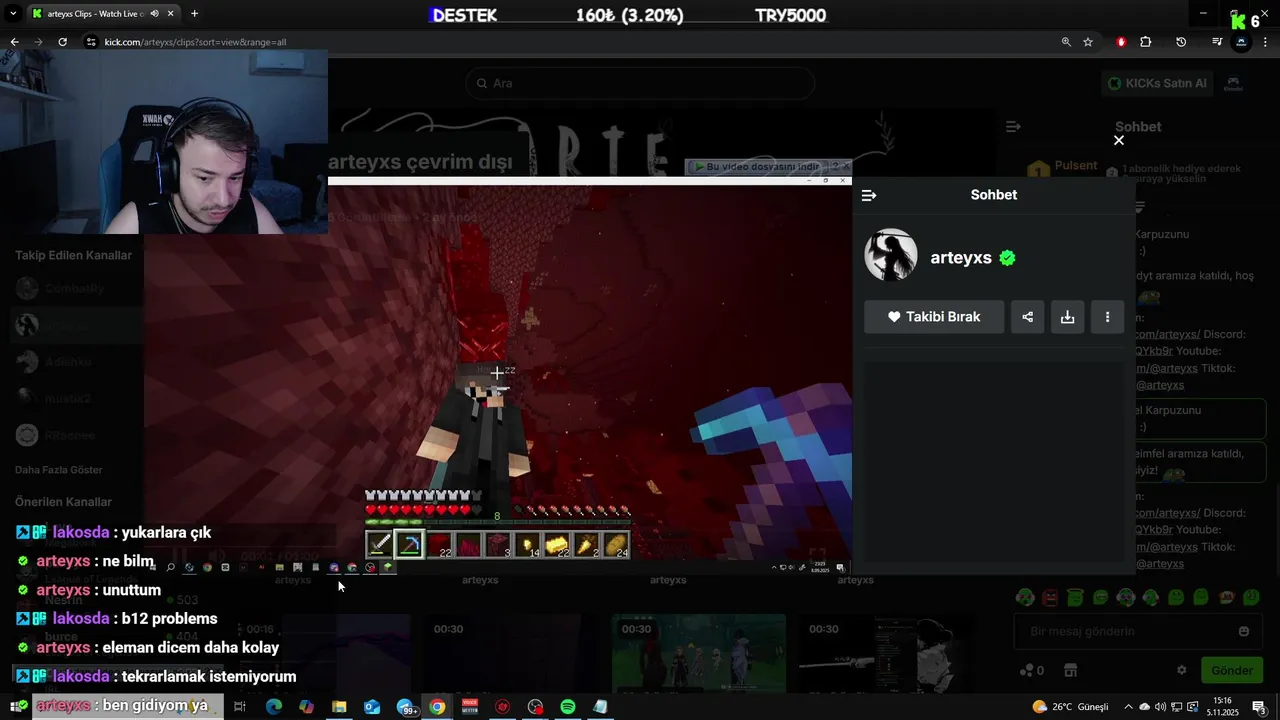Open the zoom magnifier in the address bar
The height and width of the screenshot is (720, 1280).
click(x=1066, y=42)
